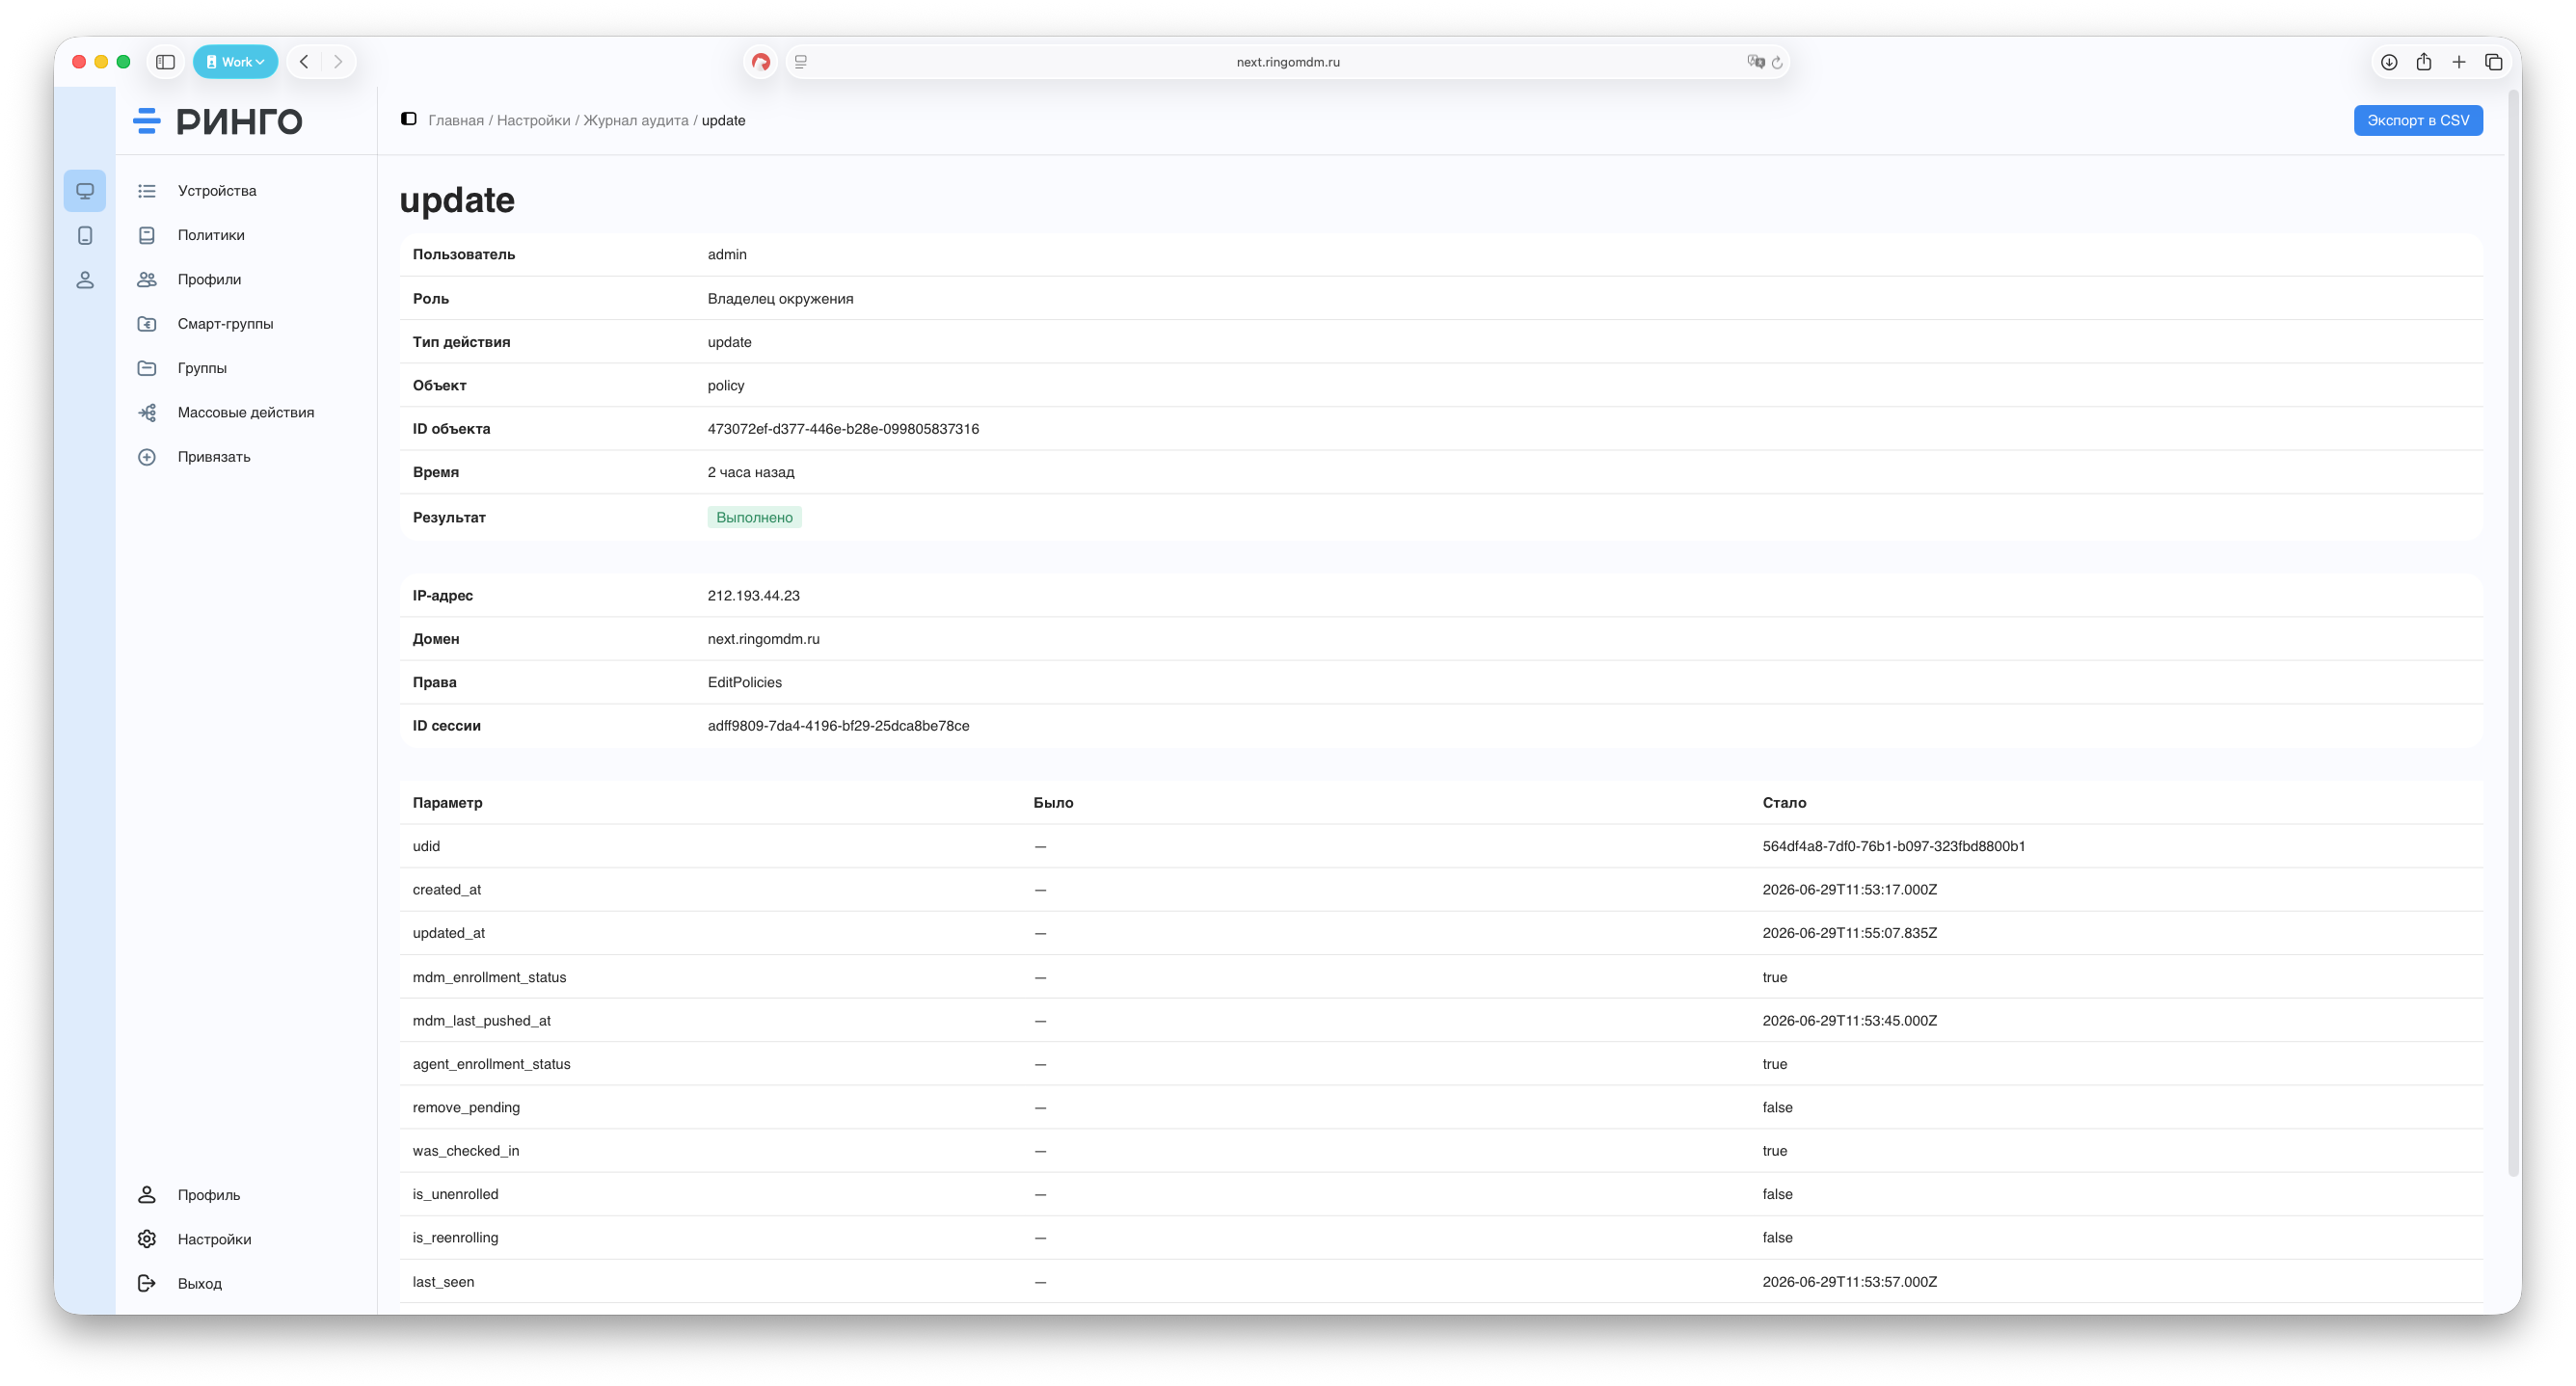Click the Смарт-группы folder icon

(x=147, y=324)
